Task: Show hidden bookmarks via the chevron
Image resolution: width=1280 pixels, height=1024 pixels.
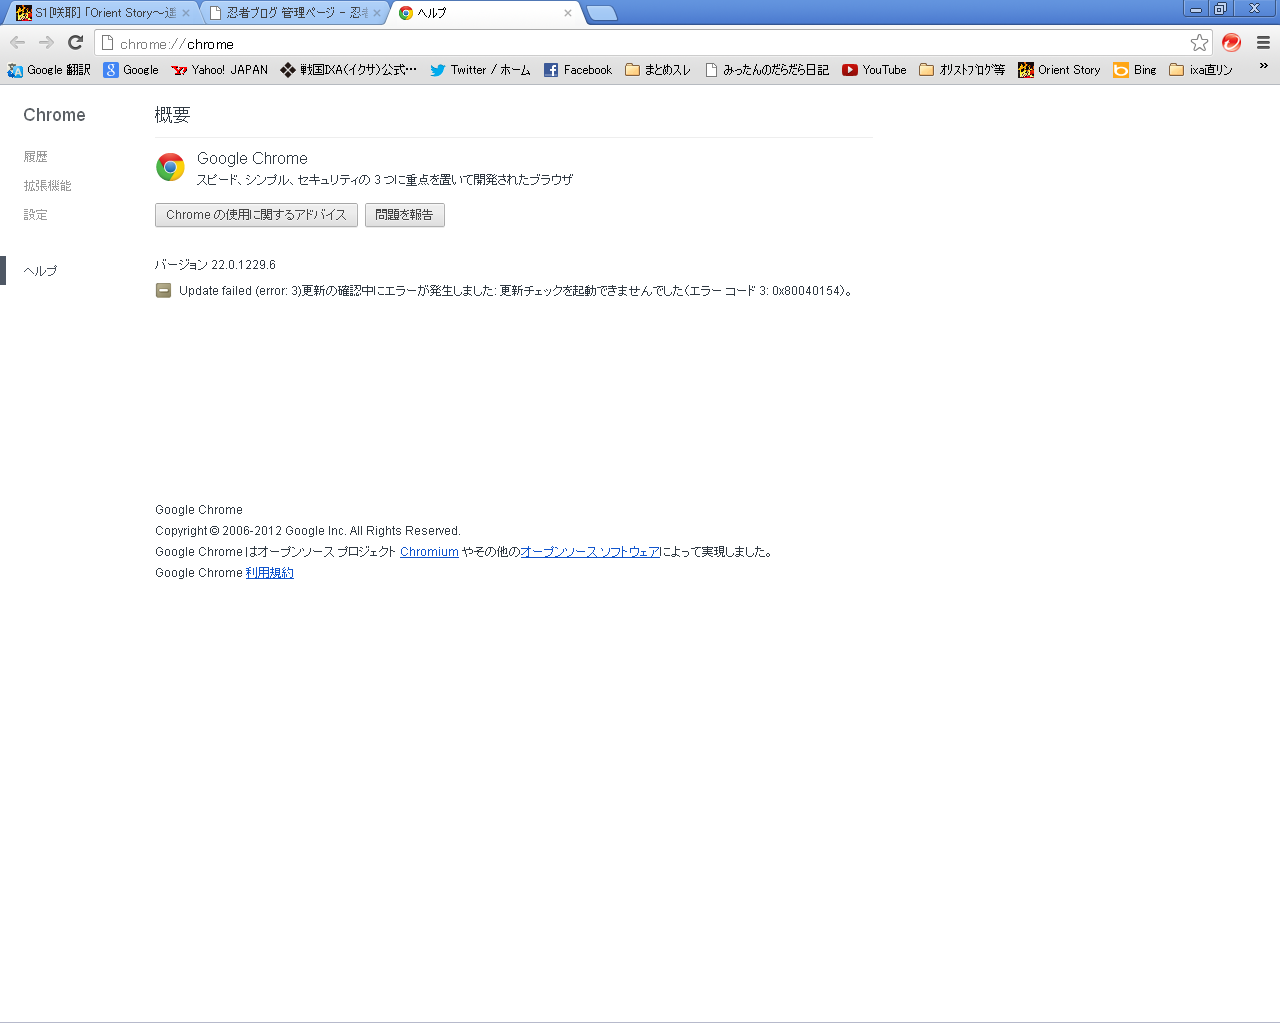Action: 1263,67
